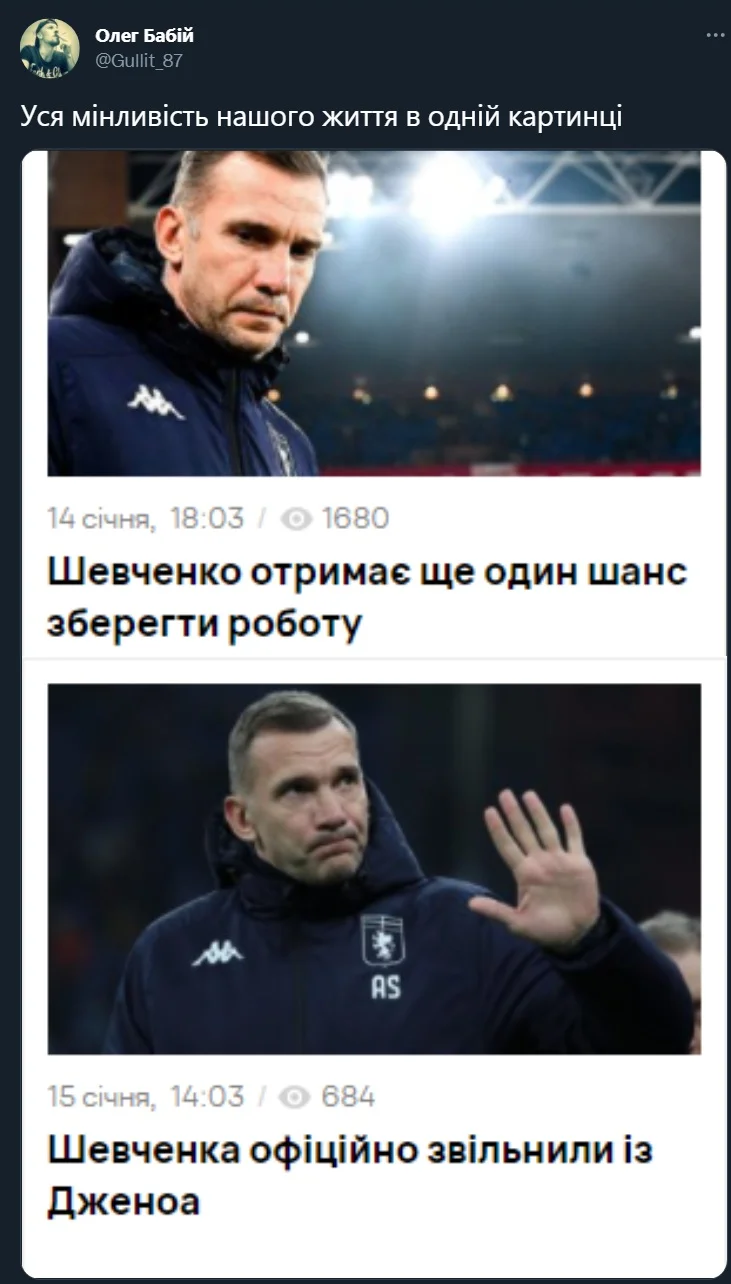Open Олег Бабій profile avatar
The width and height of the screenshot is (731, 1284).
click(x=49, y=48)
